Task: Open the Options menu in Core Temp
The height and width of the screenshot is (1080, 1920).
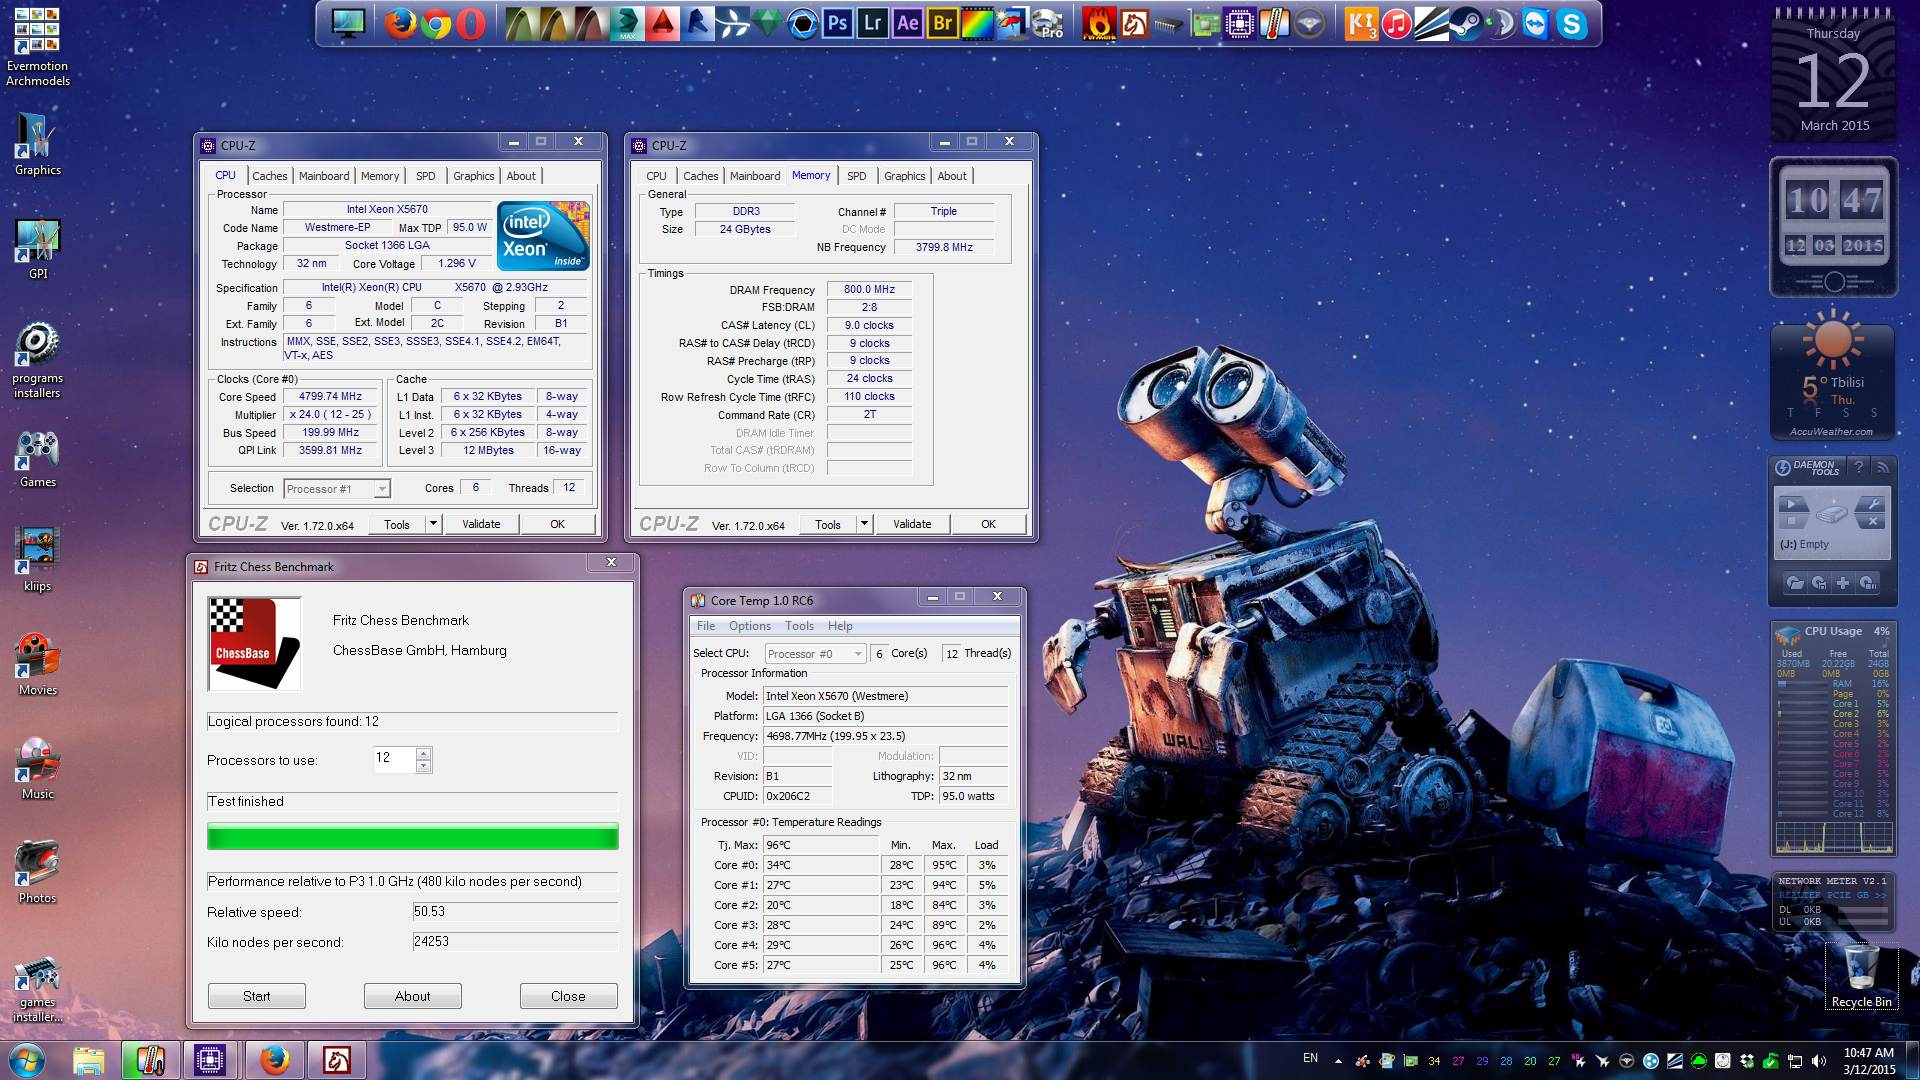Action: 750,625
